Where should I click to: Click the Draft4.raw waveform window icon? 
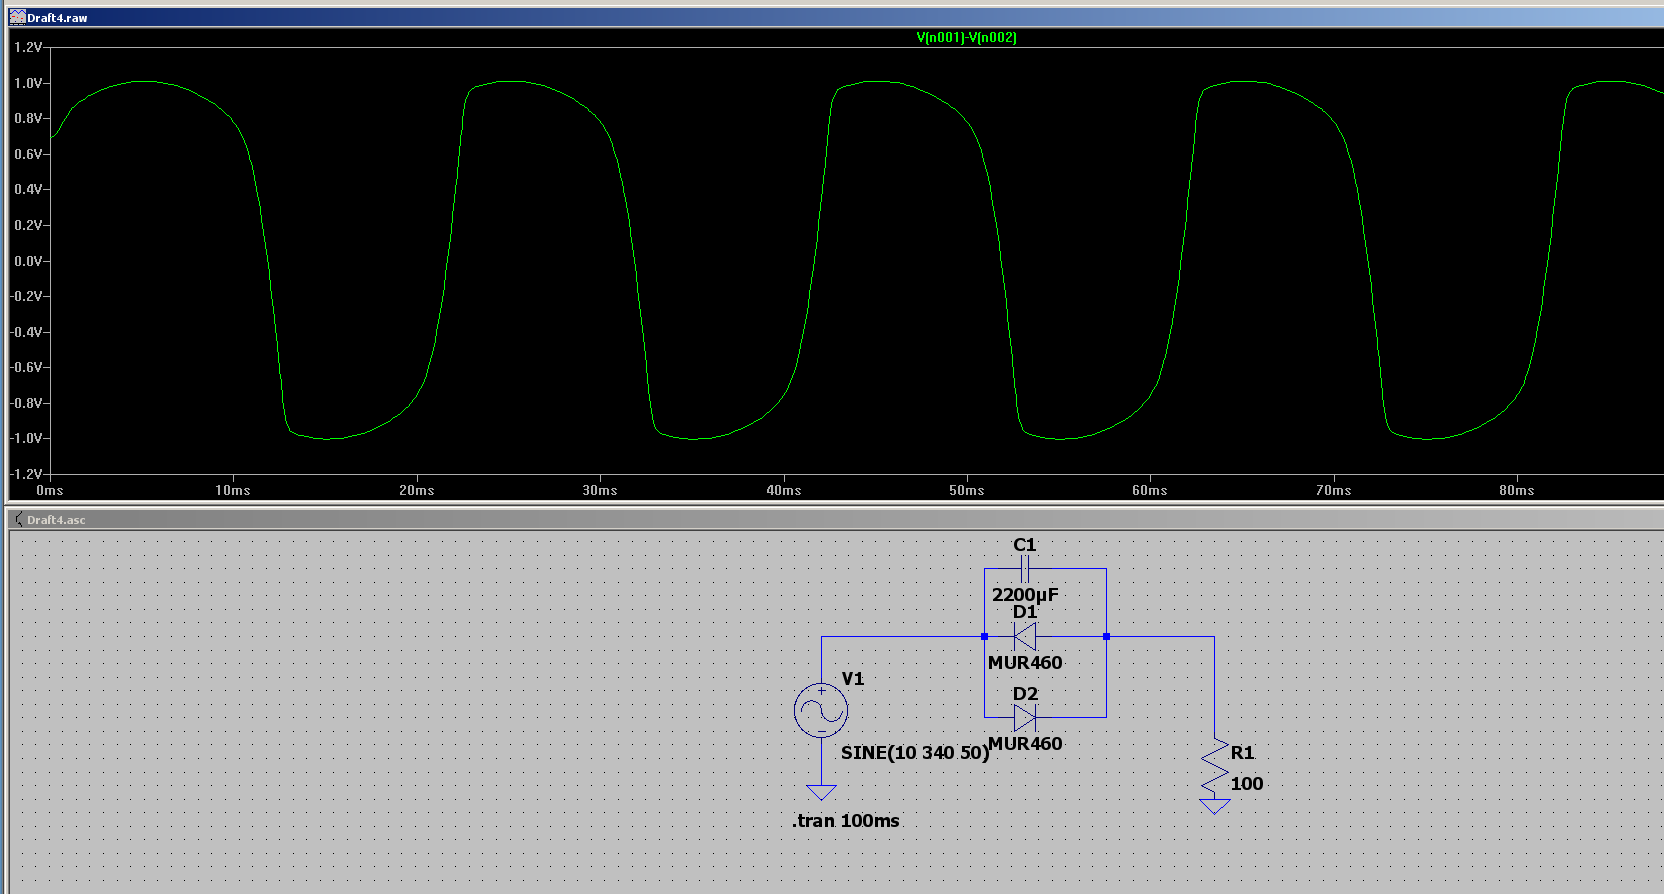click(17, 17)
